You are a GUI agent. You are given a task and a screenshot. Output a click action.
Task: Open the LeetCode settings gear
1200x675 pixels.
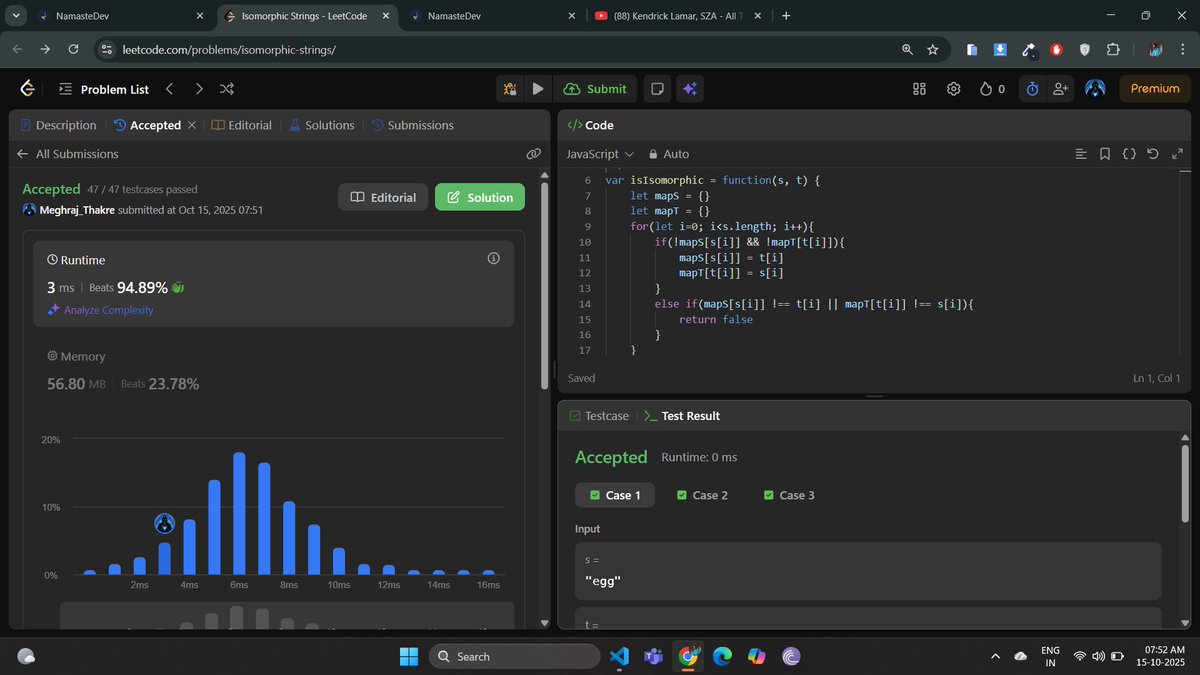pos(954,89)
